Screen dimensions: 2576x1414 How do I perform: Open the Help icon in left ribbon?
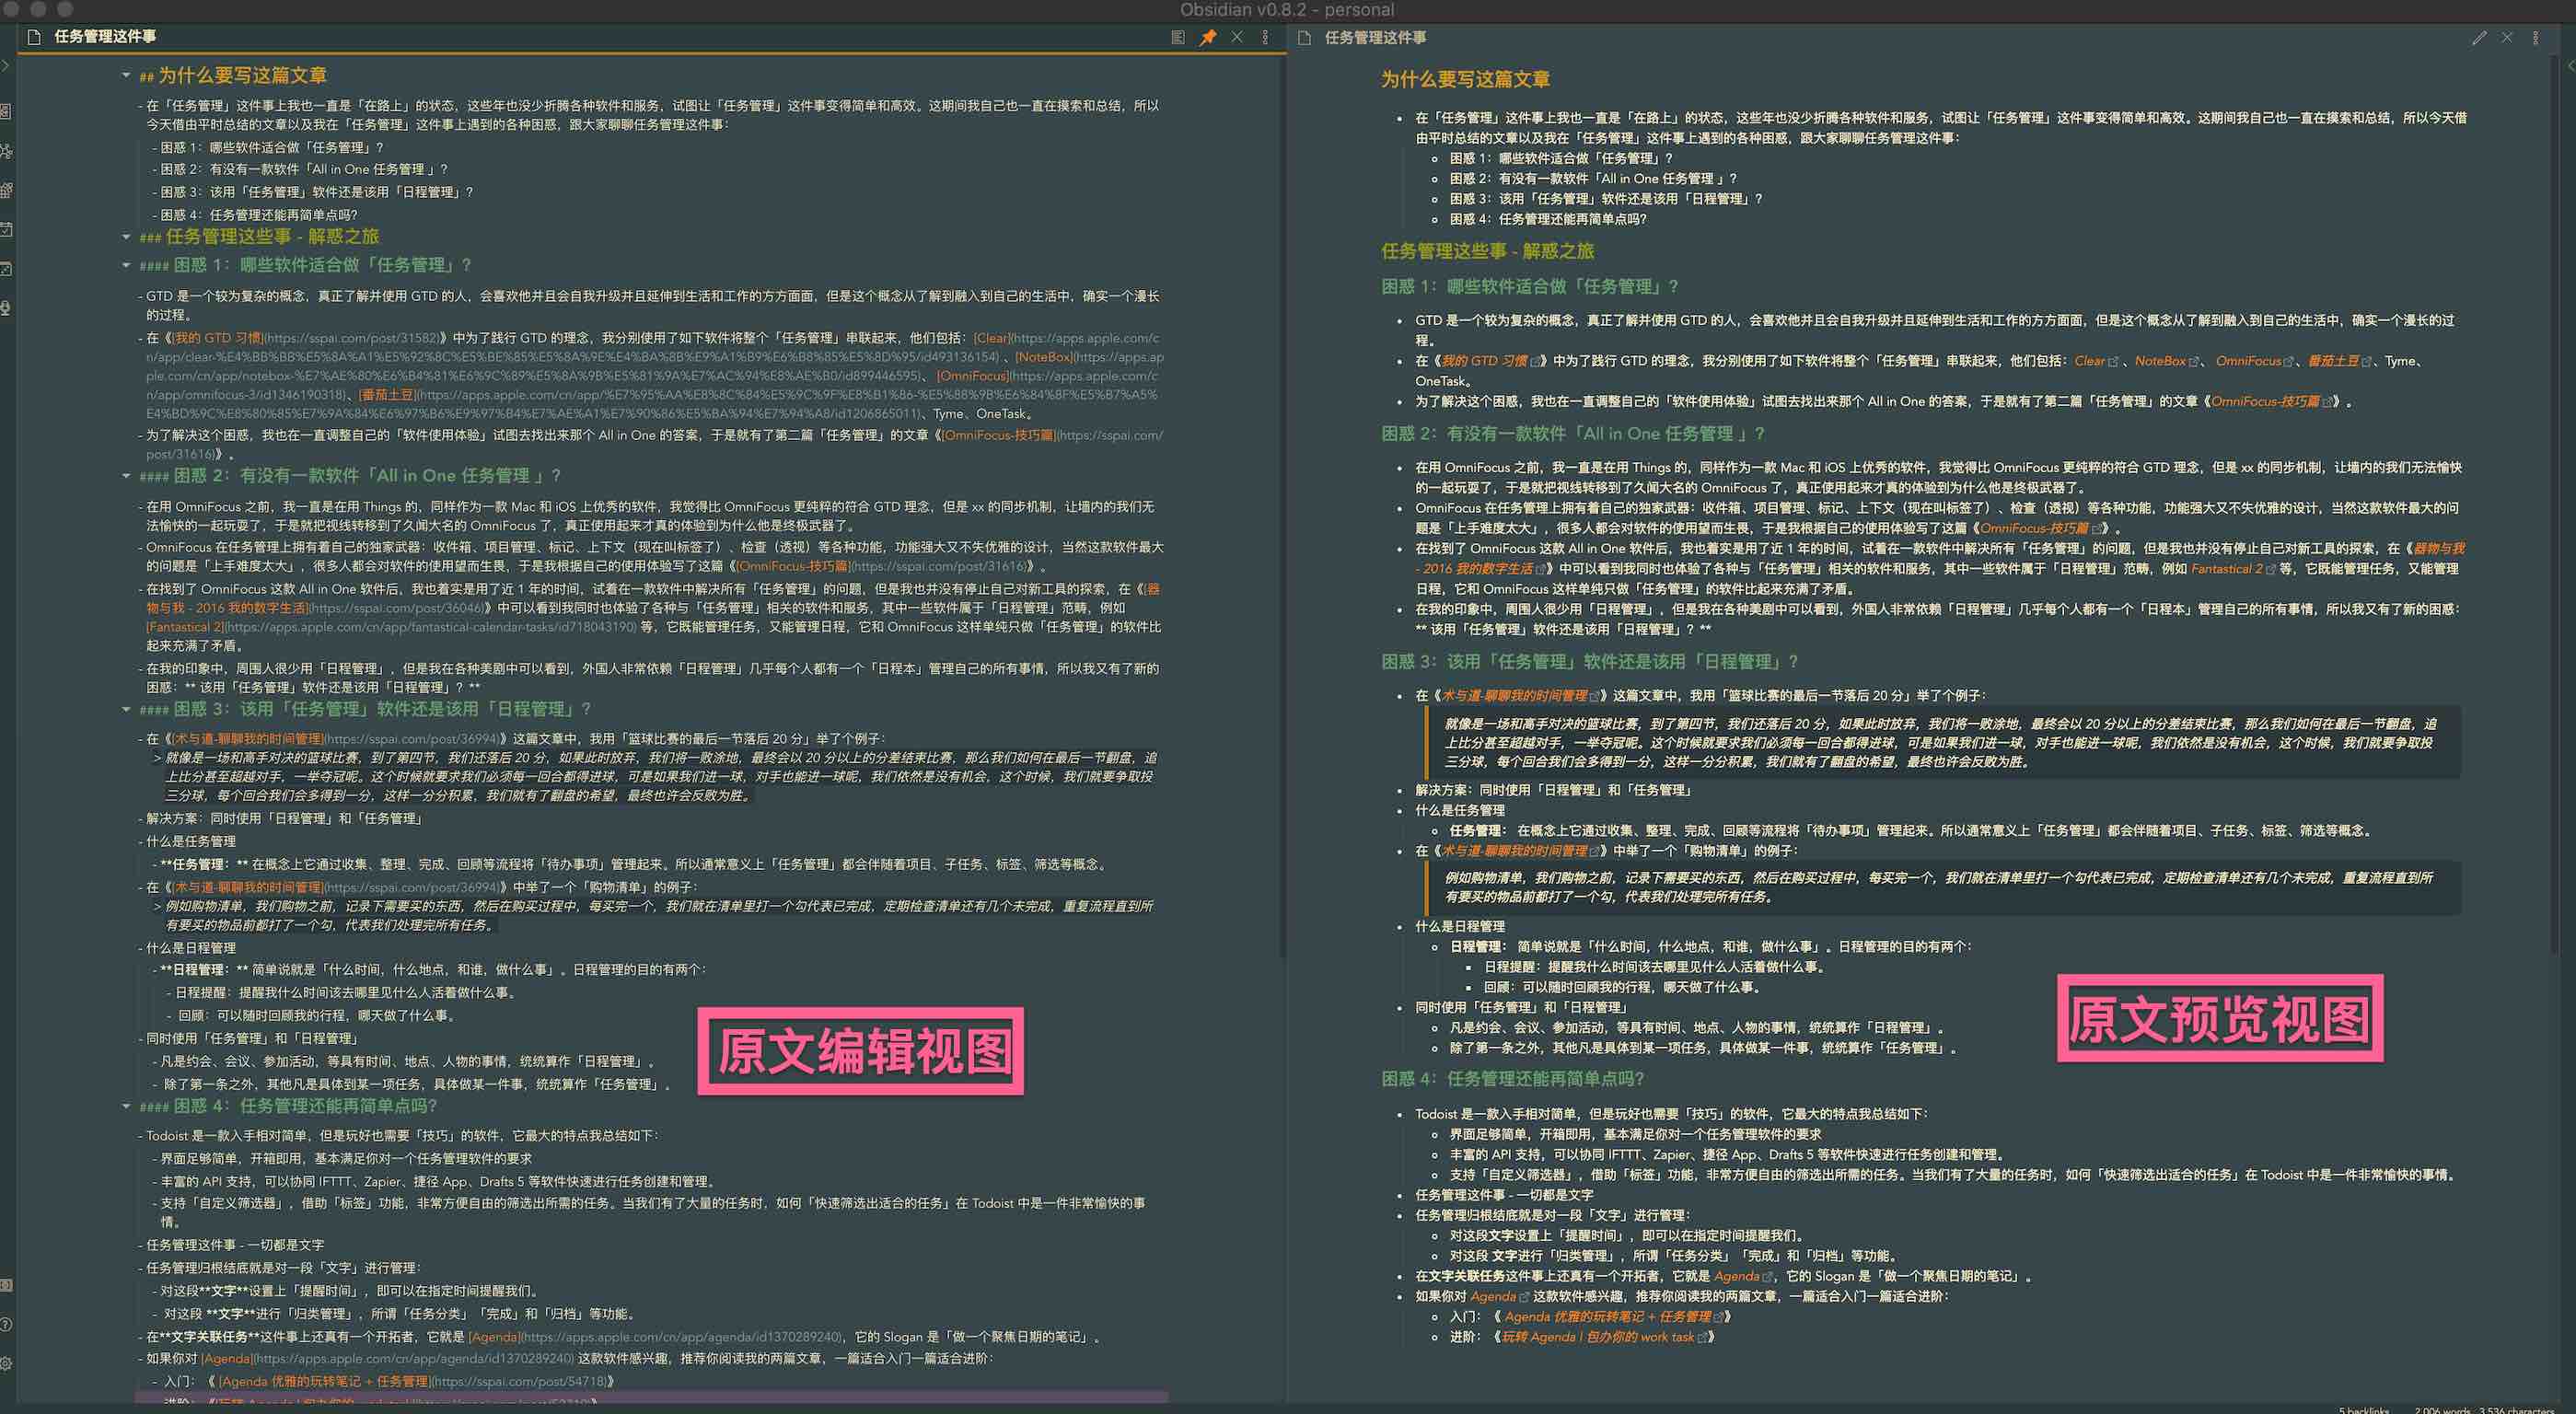(x=6, y=1325)
